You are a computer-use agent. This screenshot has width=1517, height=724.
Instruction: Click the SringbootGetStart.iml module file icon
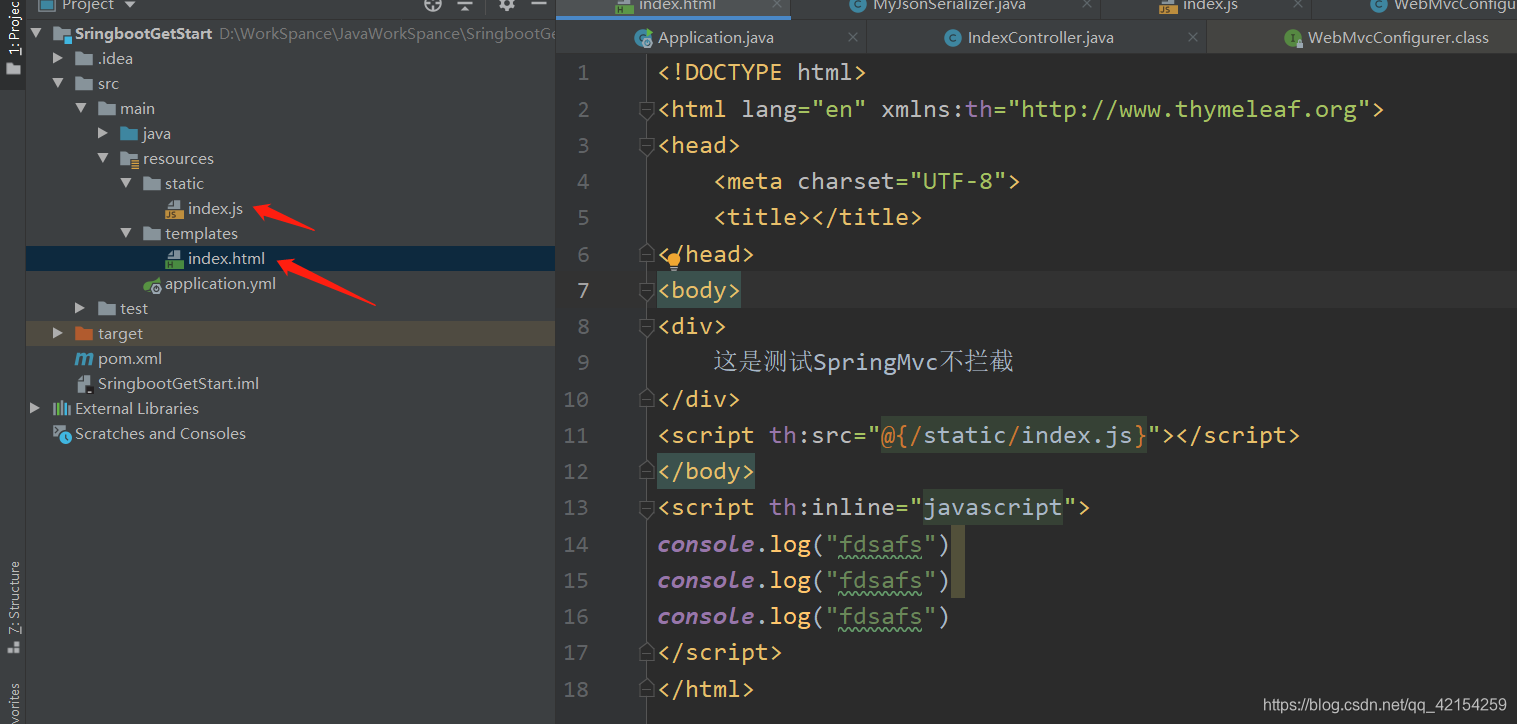85,384
